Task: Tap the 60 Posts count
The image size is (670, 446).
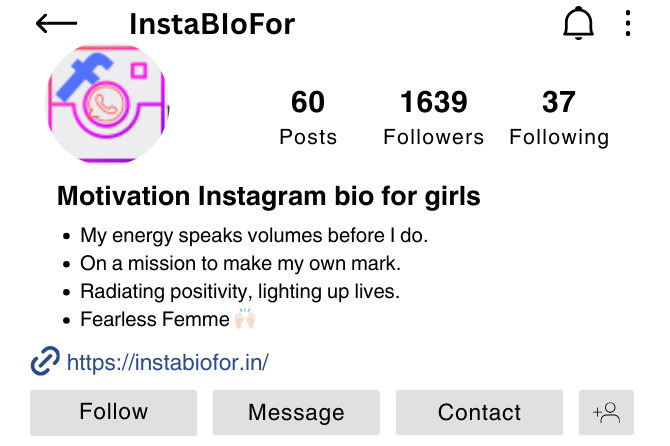Action: coord(308,117)
